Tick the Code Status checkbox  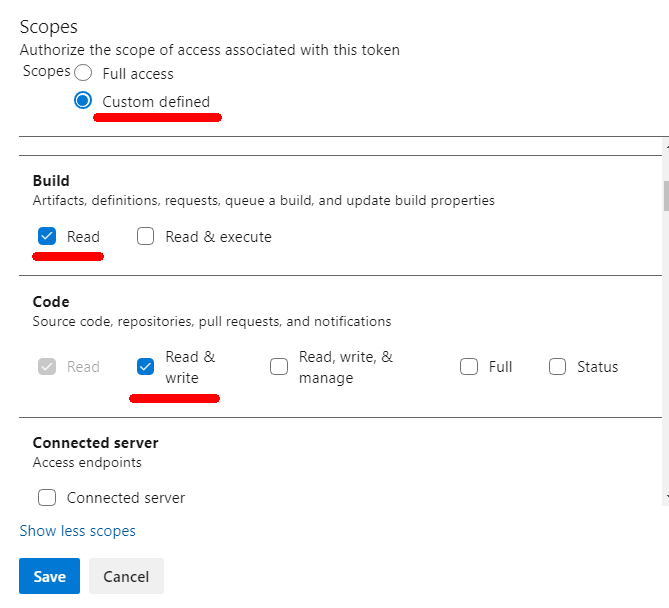(x=558, y=367)
